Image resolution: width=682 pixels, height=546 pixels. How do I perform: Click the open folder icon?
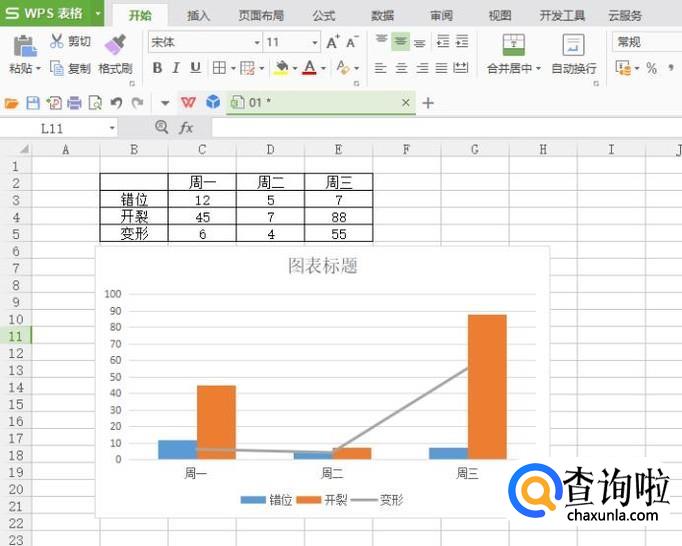[11, 103]
